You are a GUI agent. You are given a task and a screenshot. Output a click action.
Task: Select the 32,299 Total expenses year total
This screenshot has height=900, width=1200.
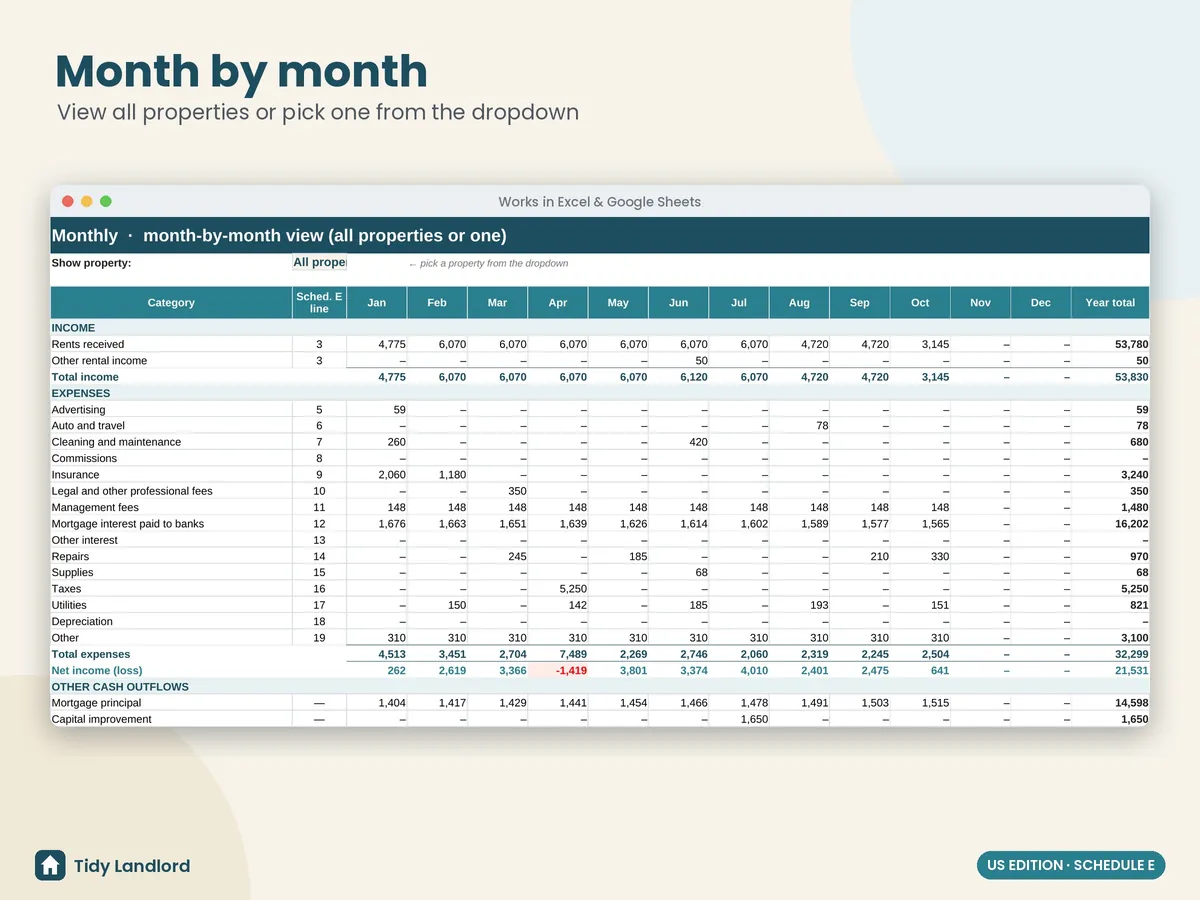(x=1110, y=654)
